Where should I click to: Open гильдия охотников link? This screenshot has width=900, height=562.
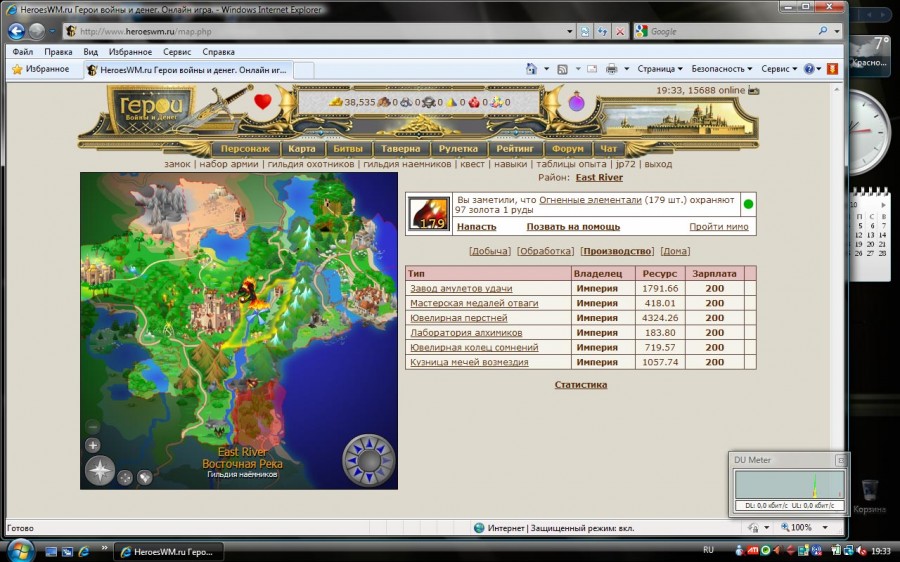click(311, 164)
